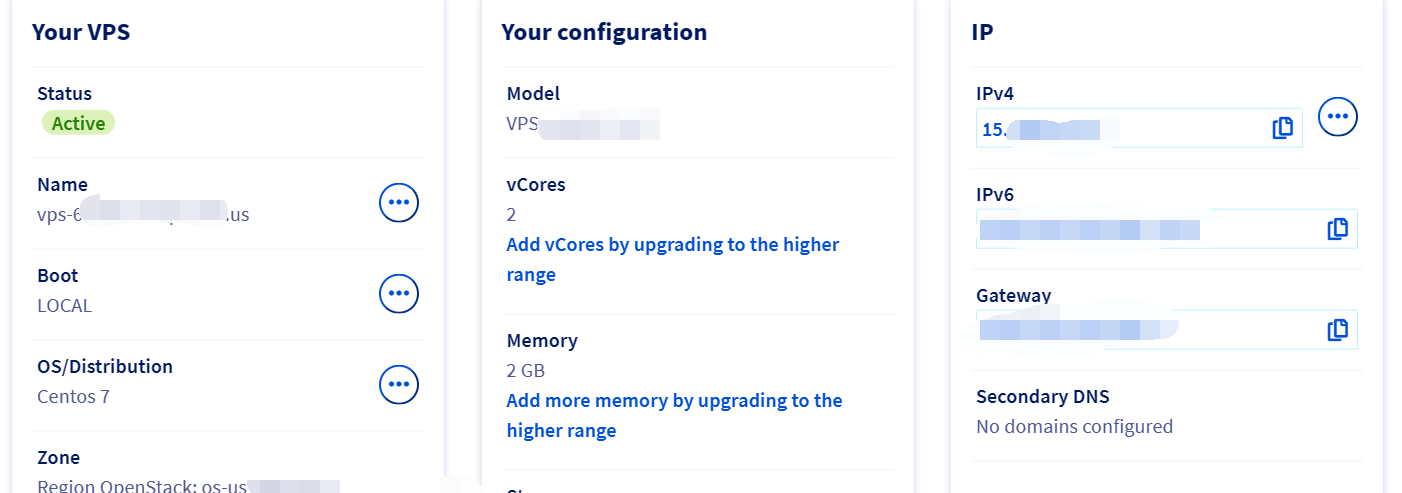Image resolution: width=1402 pixels, height=493 pixels.
Task: Click the LOCAL boot value
Action: (x=65, y=306)
